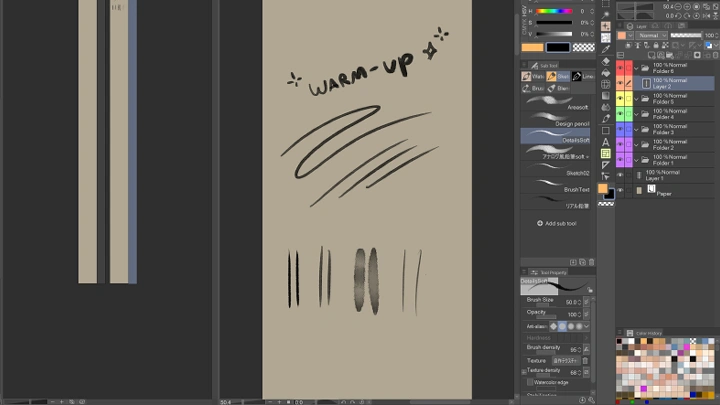
Task: Click the wrench icon below Tool Property
Action: tap(592, 400)
